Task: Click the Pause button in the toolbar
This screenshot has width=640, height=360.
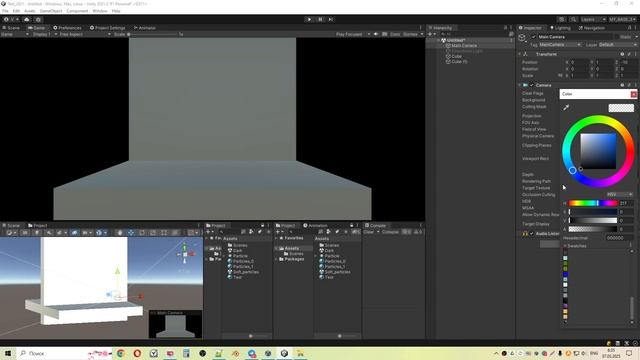Action: (320, 19)
